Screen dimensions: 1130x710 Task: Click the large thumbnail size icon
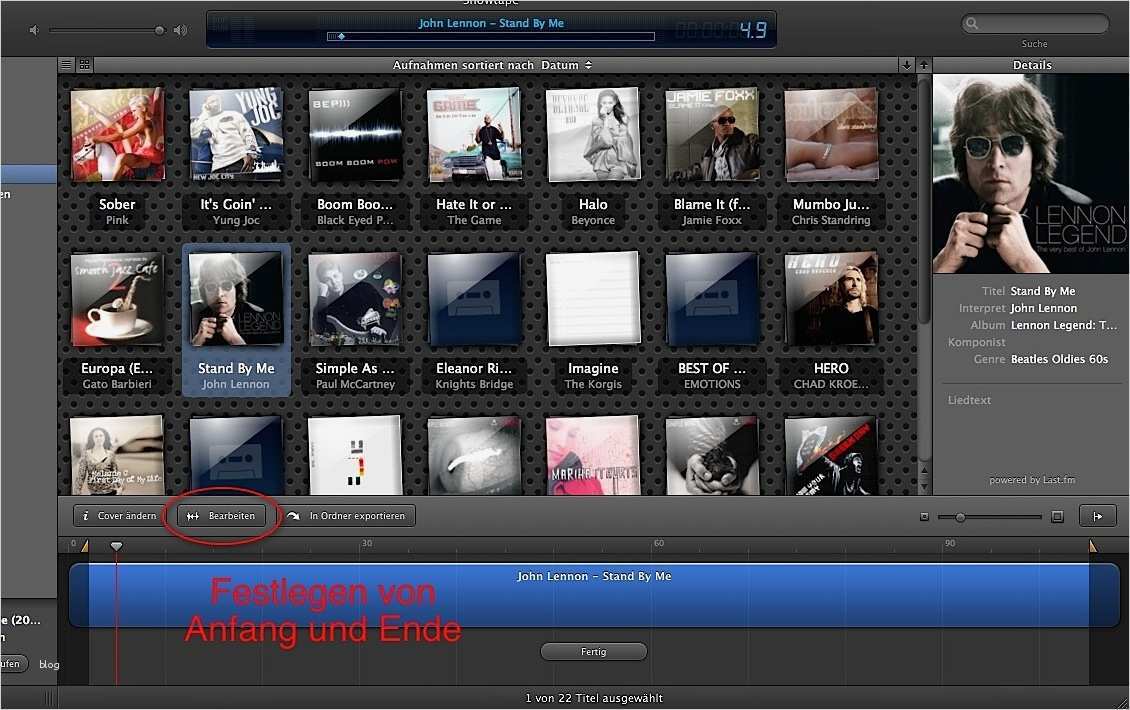[x=1057, y=517]
